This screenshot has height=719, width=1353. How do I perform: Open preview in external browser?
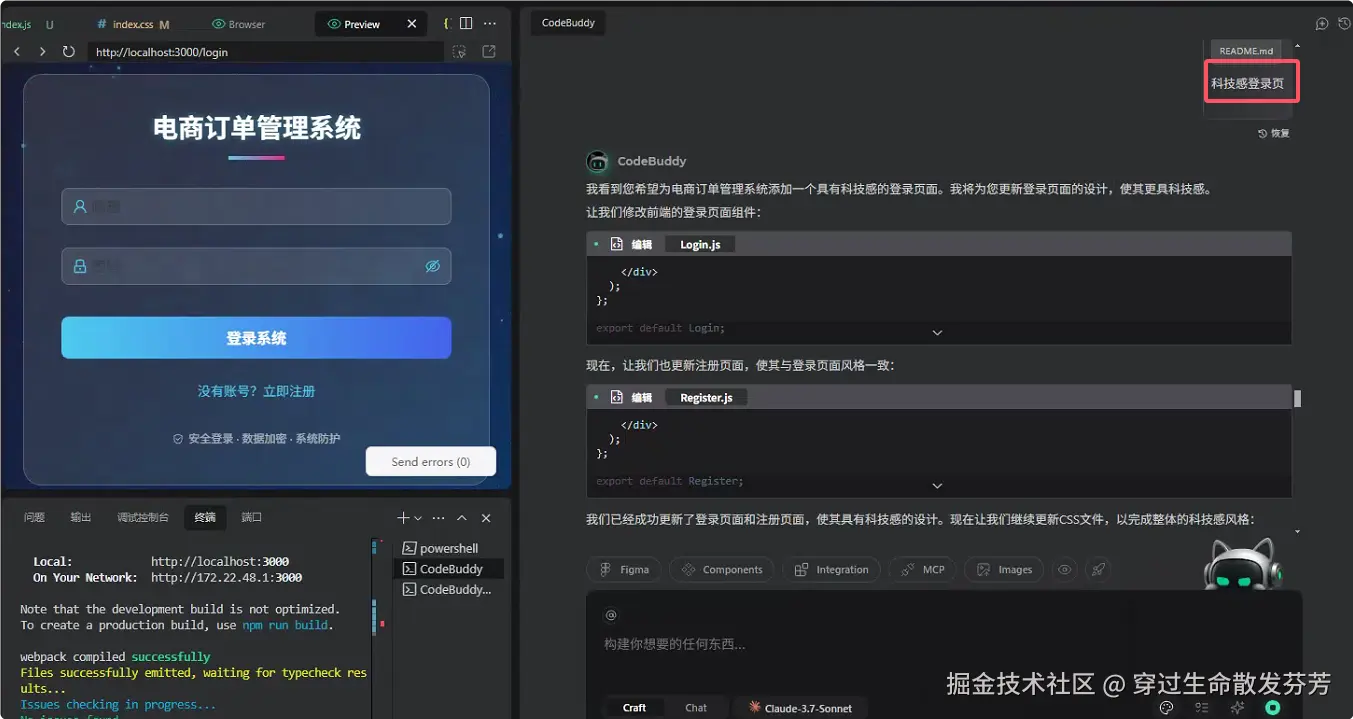coord(490,51)
